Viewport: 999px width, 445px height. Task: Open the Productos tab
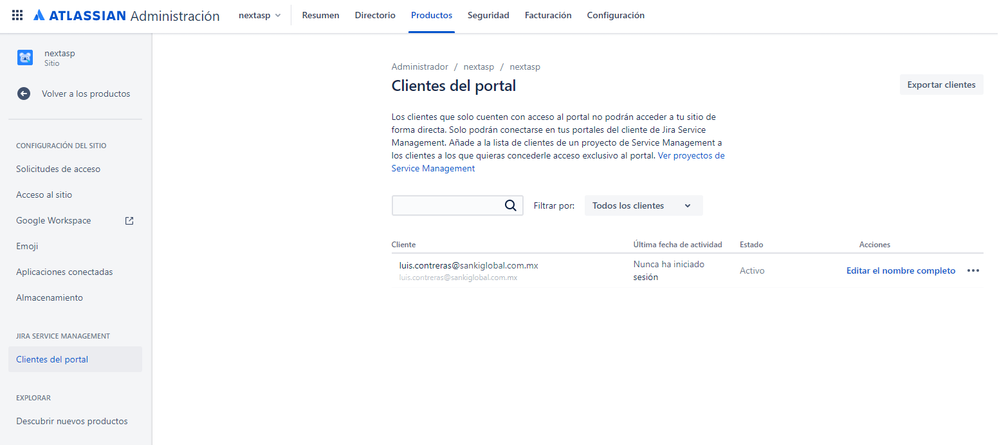click(x=431, y=15)
